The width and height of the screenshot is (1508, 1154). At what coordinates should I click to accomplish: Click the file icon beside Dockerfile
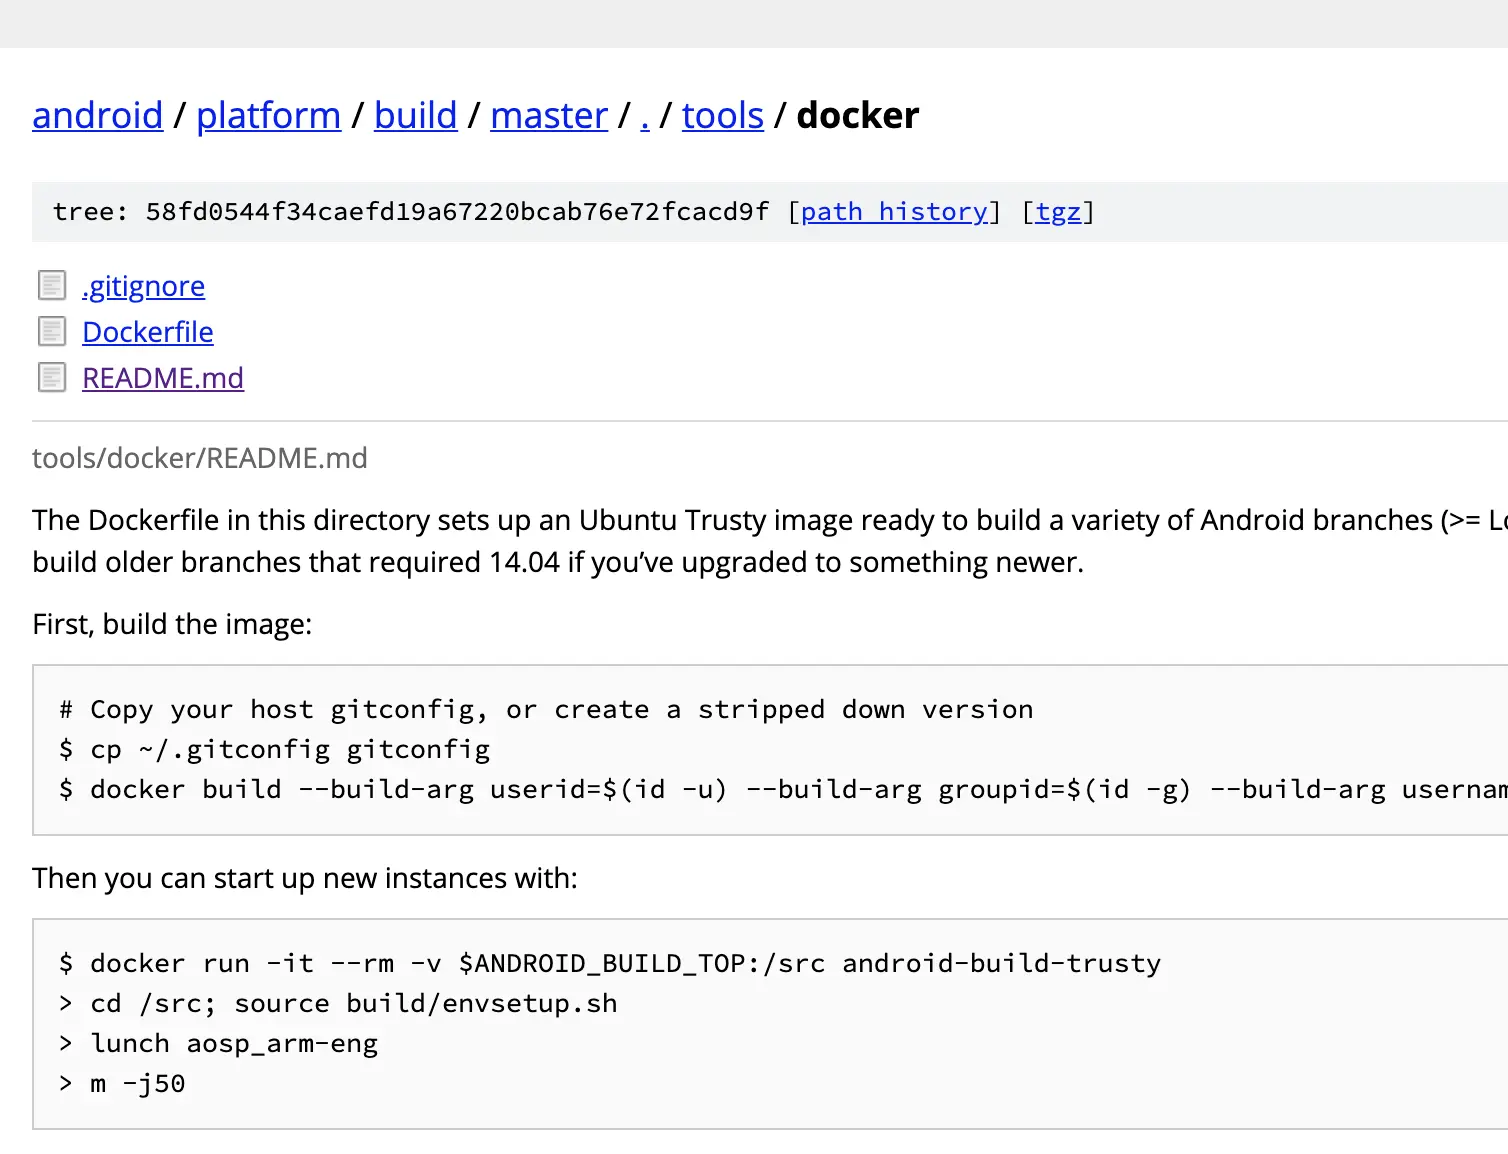pyautogui.click(x=52, y=332)
